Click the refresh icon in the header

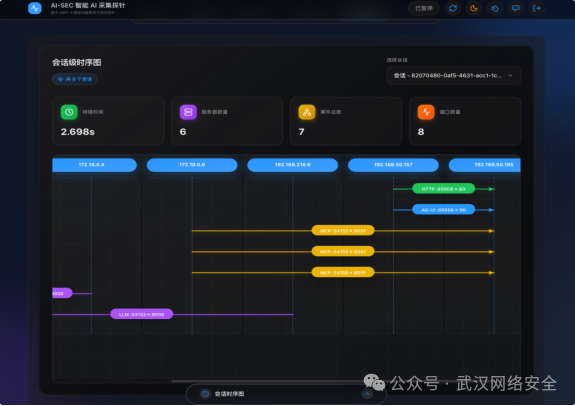click(x=453, y=8)
